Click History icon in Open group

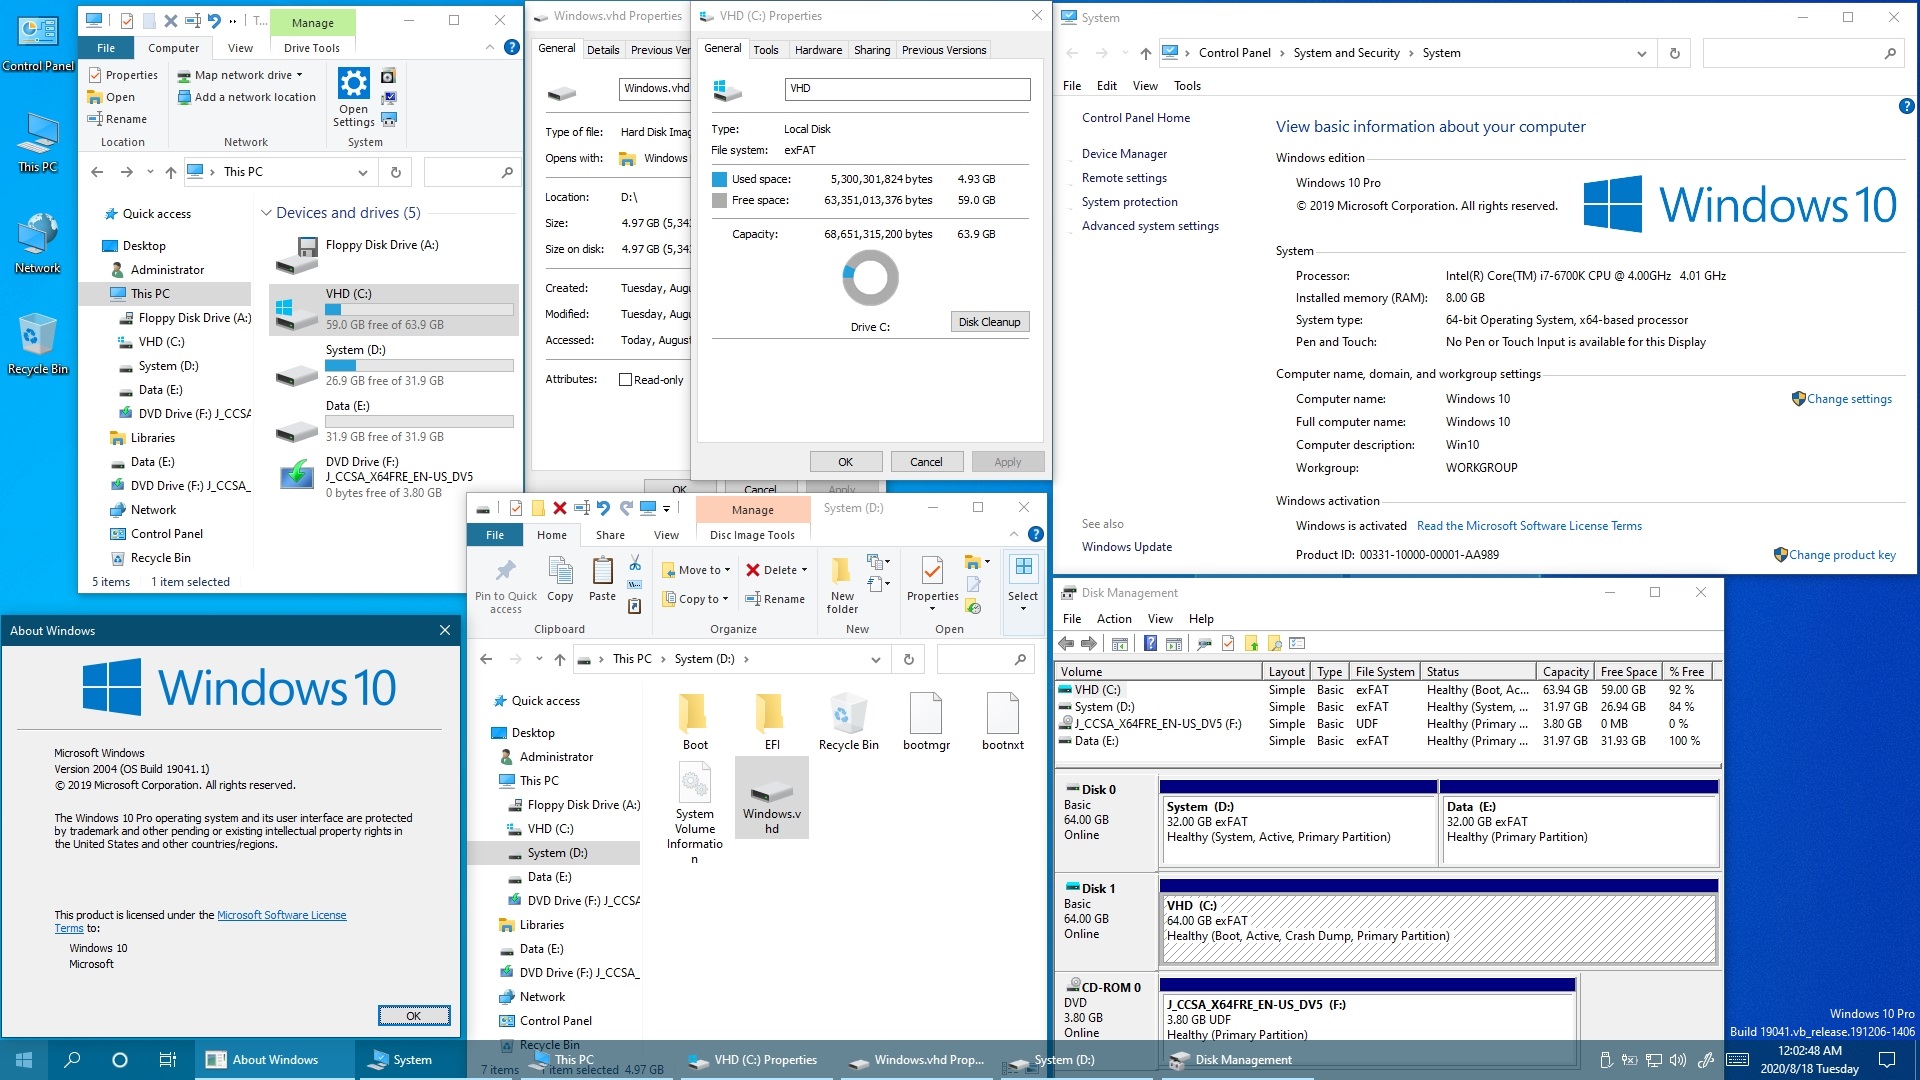pyautogui.click(x=973, y=607)
